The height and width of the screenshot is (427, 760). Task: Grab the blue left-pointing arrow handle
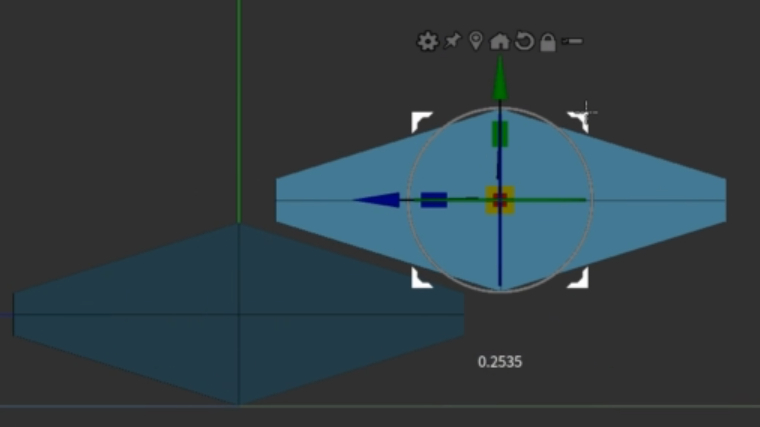click(377, 200)
